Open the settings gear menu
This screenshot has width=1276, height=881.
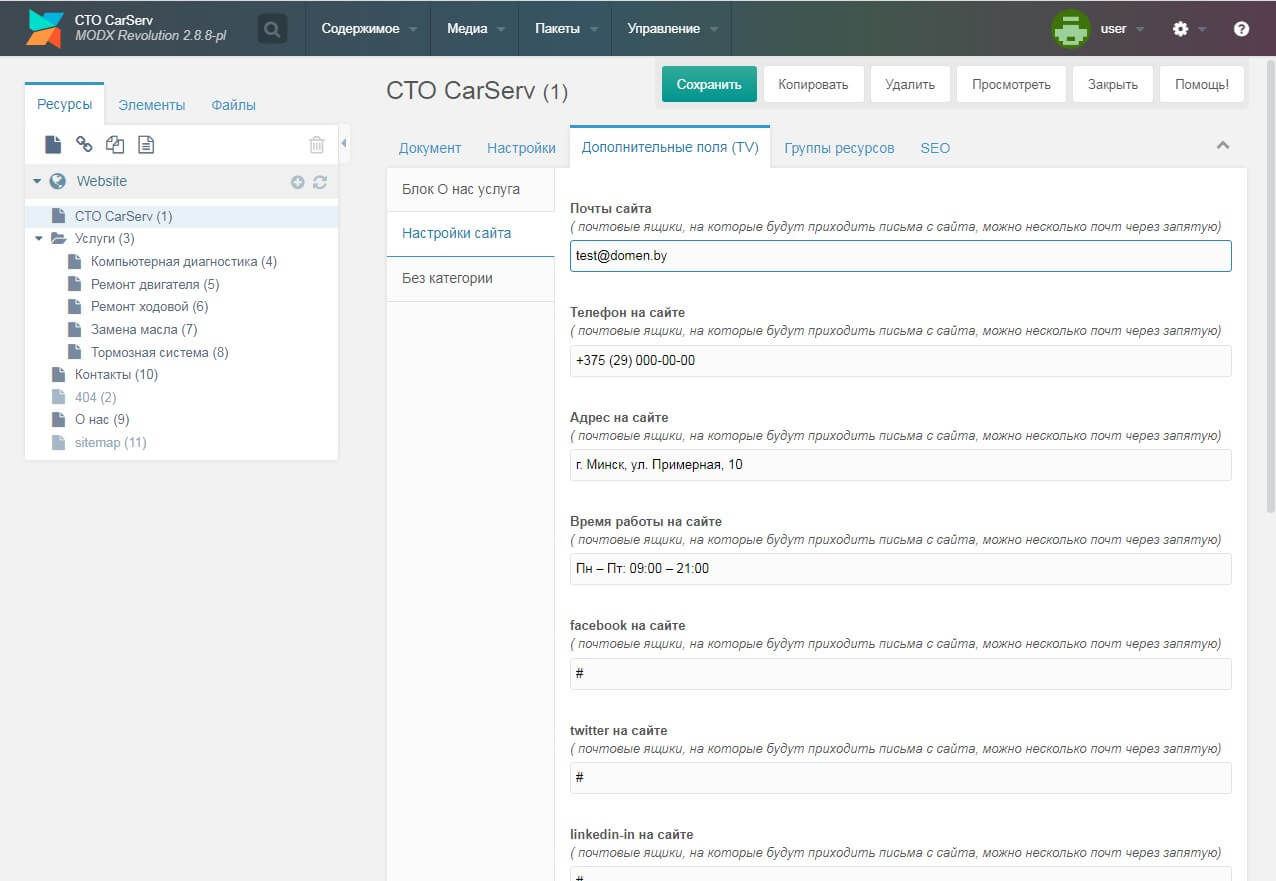[x=1181, y=29]
